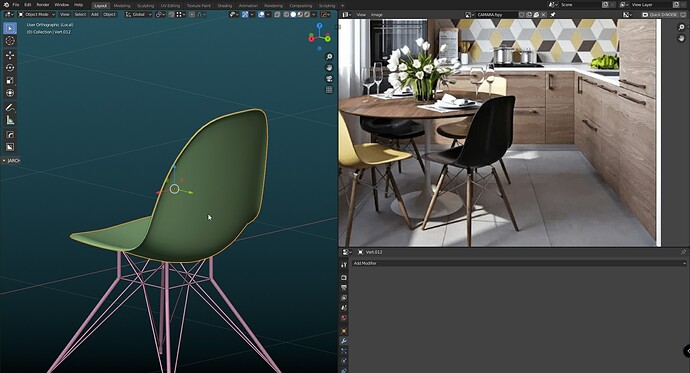Click the Blender logo menu icon
This screenshot has width=690, height=373.
coord(6,5)
